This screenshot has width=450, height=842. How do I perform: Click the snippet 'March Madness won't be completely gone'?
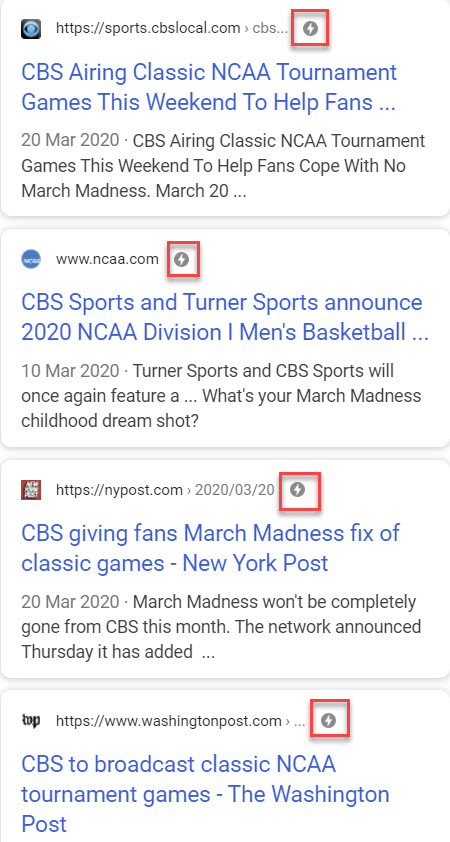coord(220,614)
